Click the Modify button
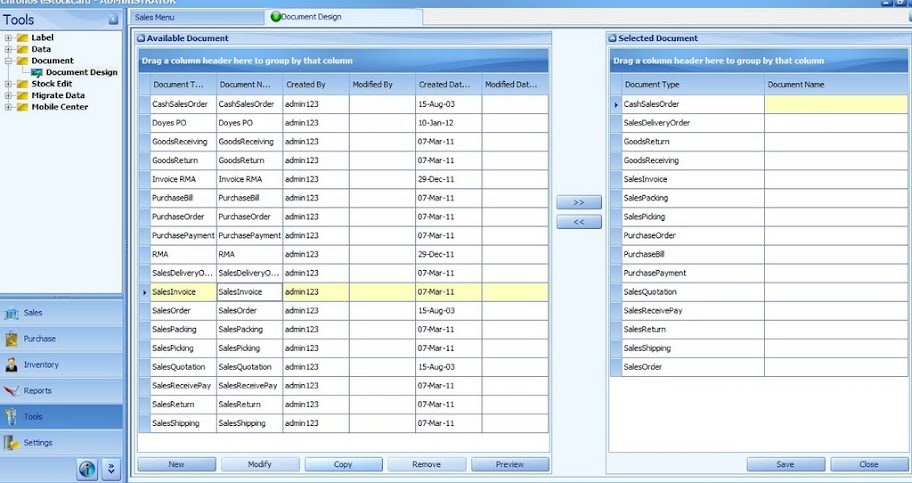 (260, 464)
